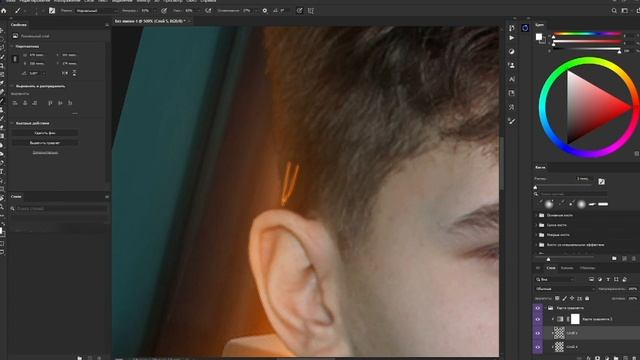
Task: Open the search magnifier icon top right
Action: point(614,11)
